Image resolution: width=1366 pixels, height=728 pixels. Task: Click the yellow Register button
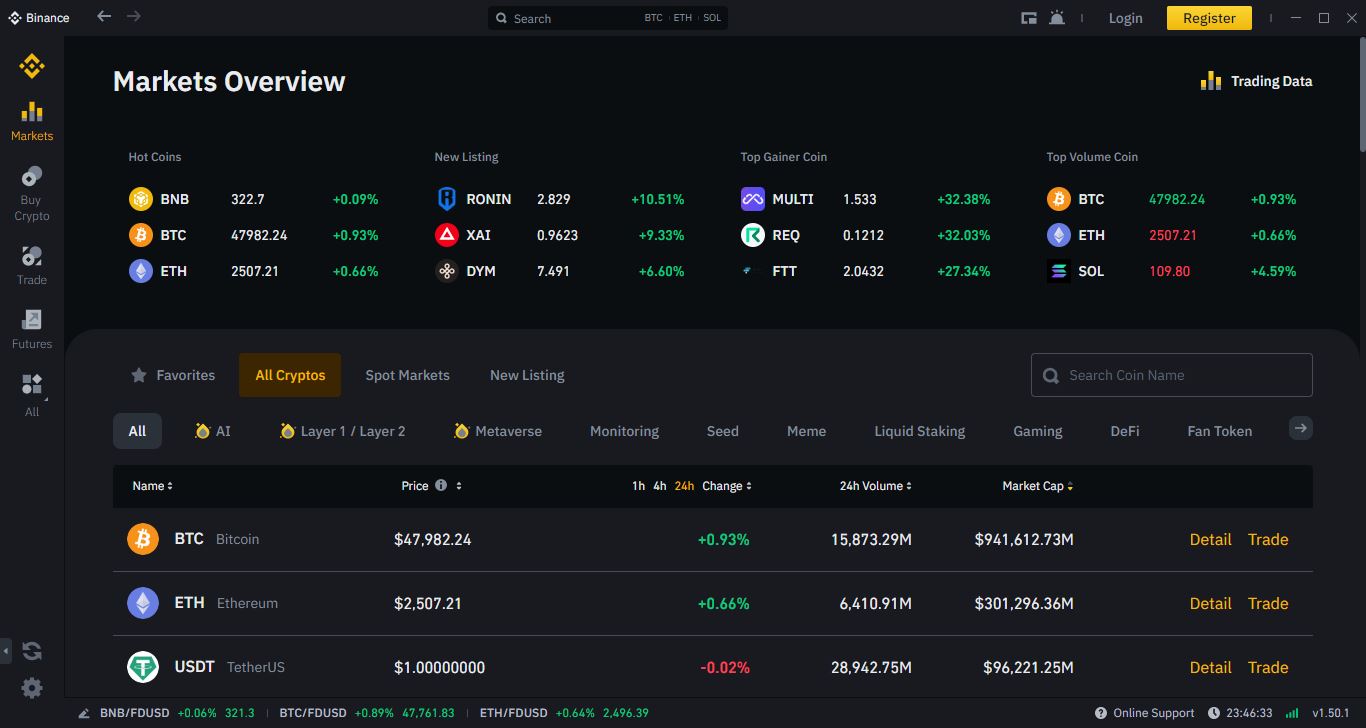pyautogui.click(x=1209, y=18)
